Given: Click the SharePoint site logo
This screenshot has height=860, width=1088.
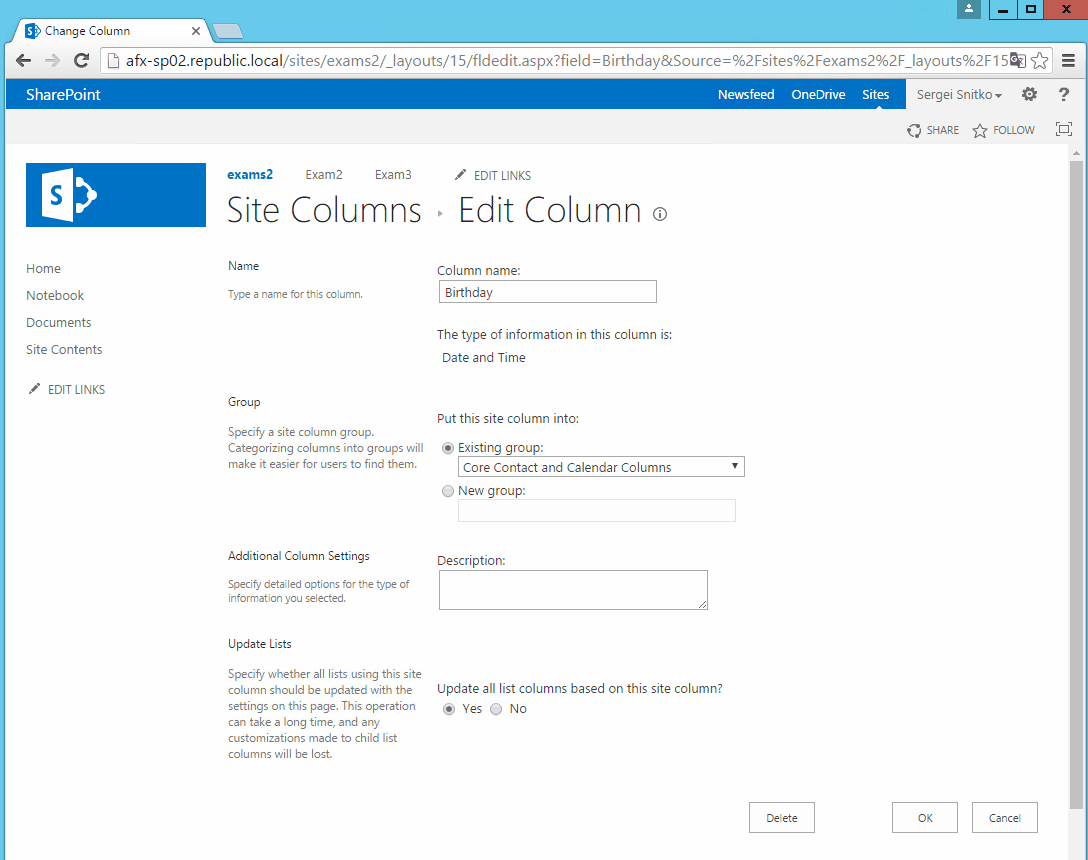Looking at the screenshot, I should pyautogui.click(x=115, y=195).
